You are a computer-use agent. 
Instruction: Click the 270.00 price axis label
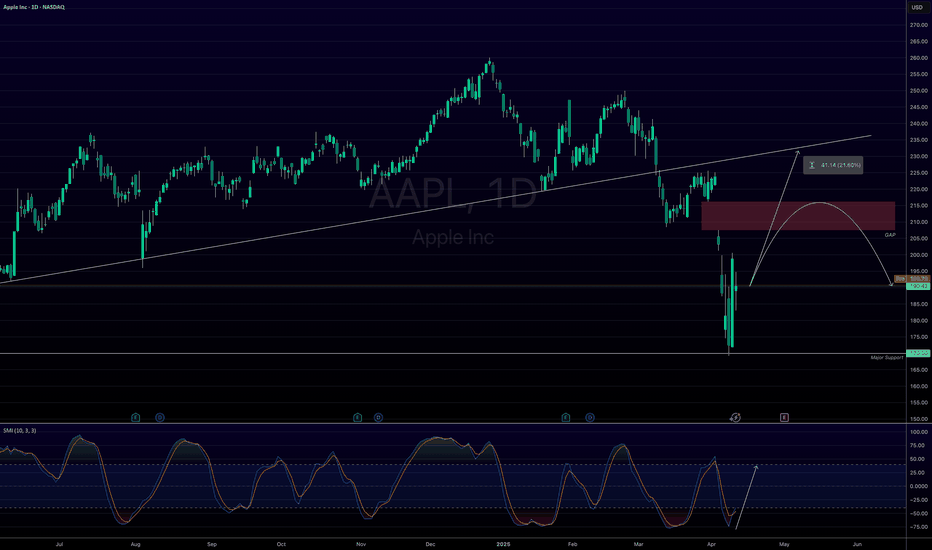918,25
